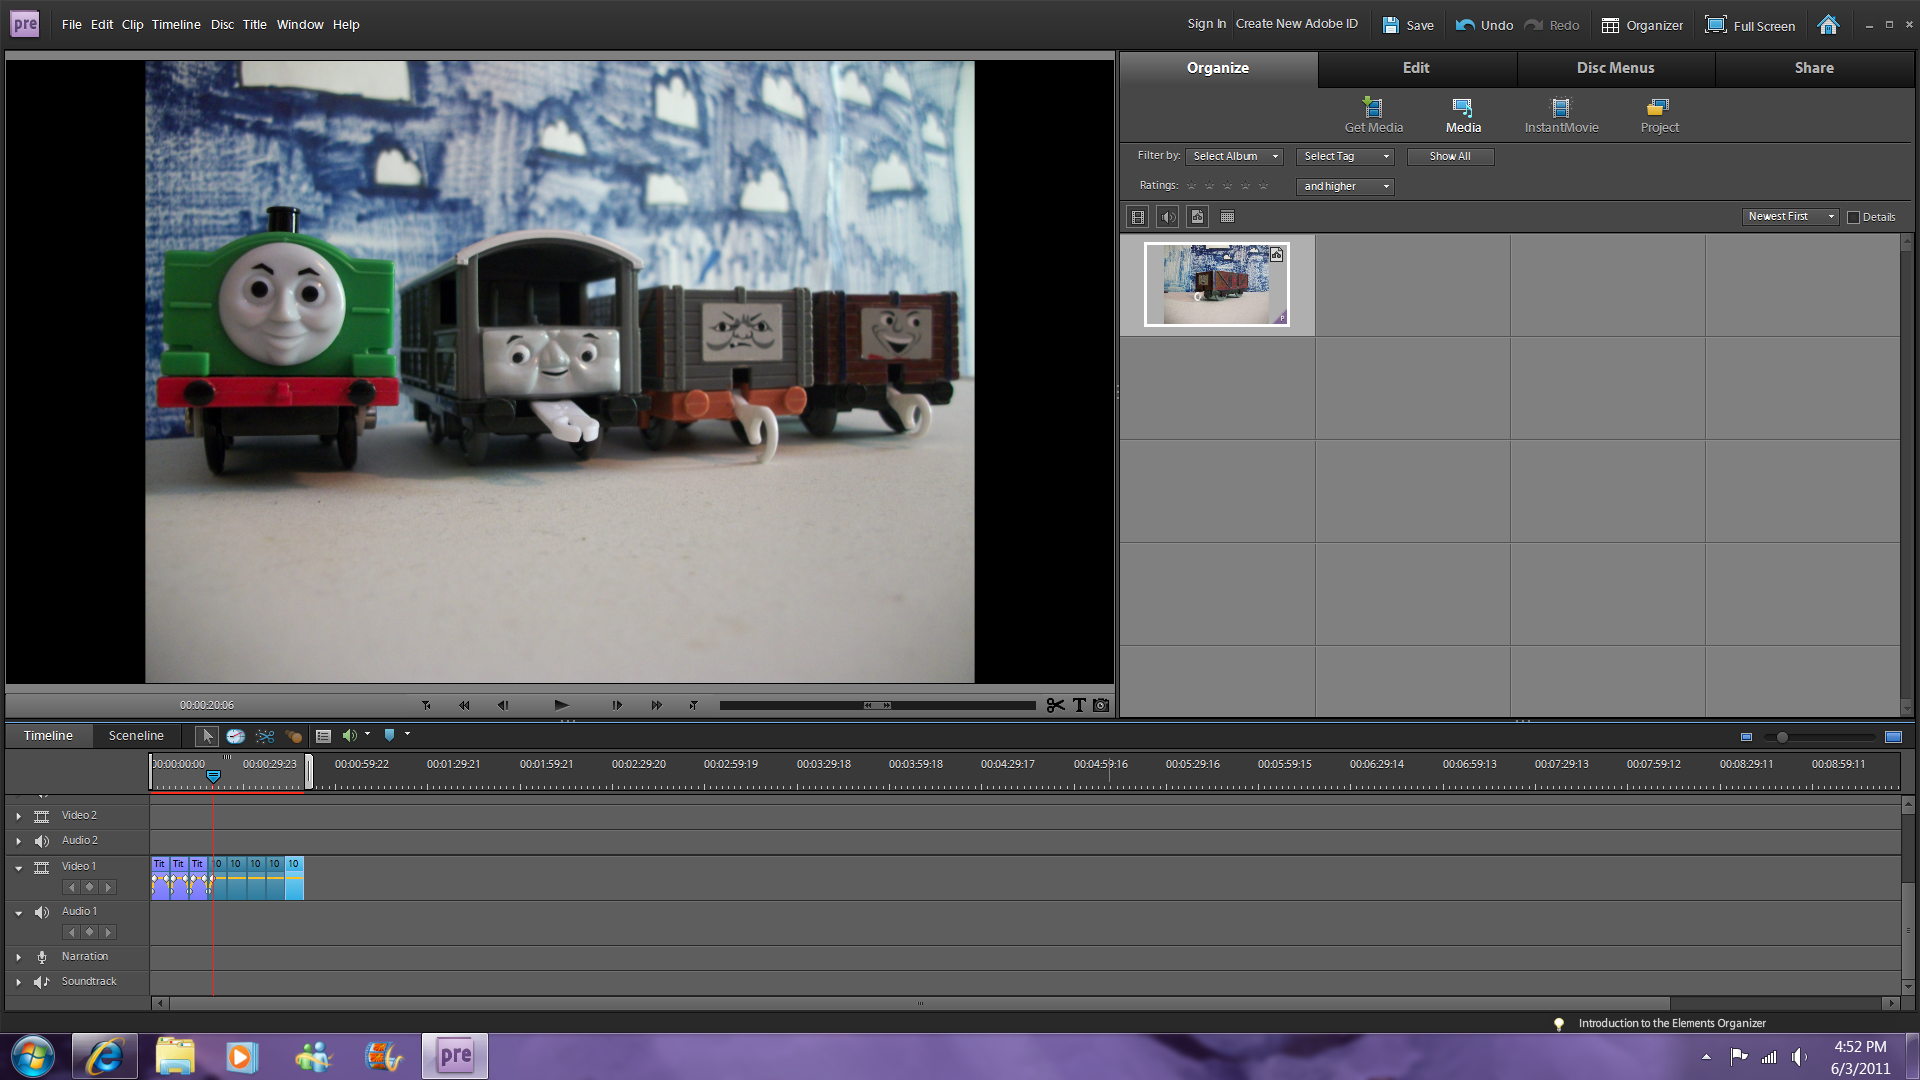Click the Freeze Frame camera icon
This screenshot has width=1920, height=1080.
click(1101, 705)
